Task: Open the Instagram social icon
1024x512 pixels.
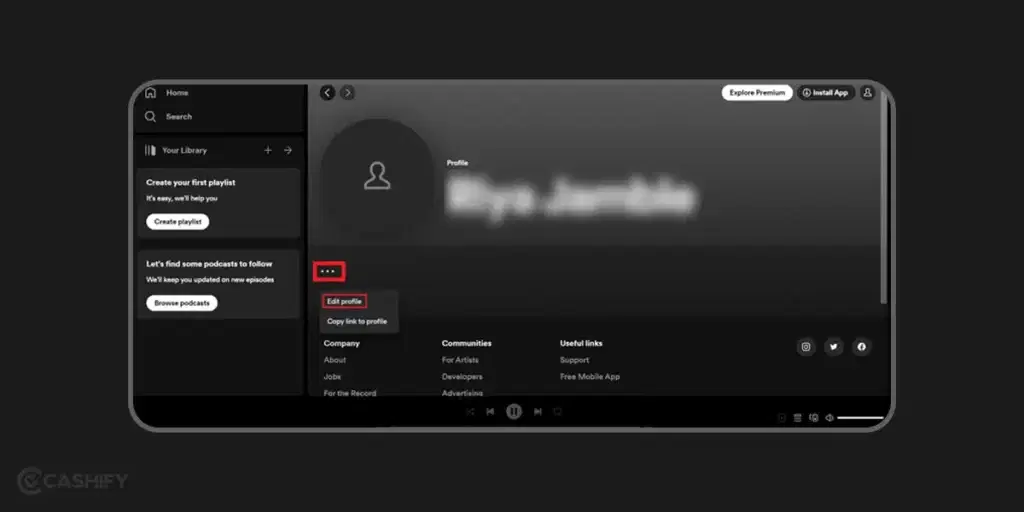Action: [x=806, y=347]
